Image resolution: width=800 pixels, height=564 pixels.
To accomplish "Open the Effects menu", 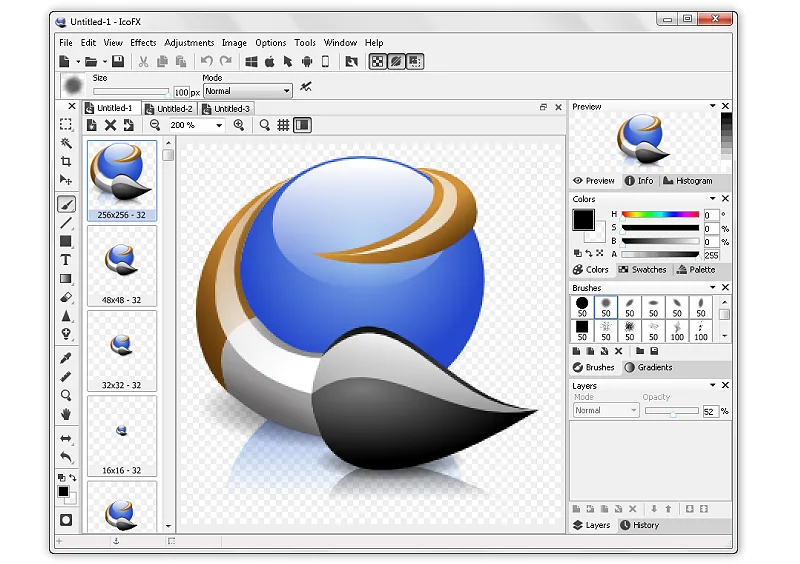I will [x=143, y=43].
